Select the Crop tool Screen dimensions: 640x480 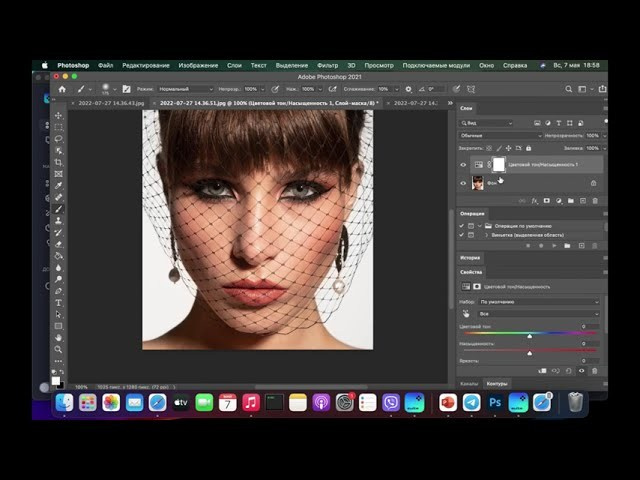coord(59,162)
